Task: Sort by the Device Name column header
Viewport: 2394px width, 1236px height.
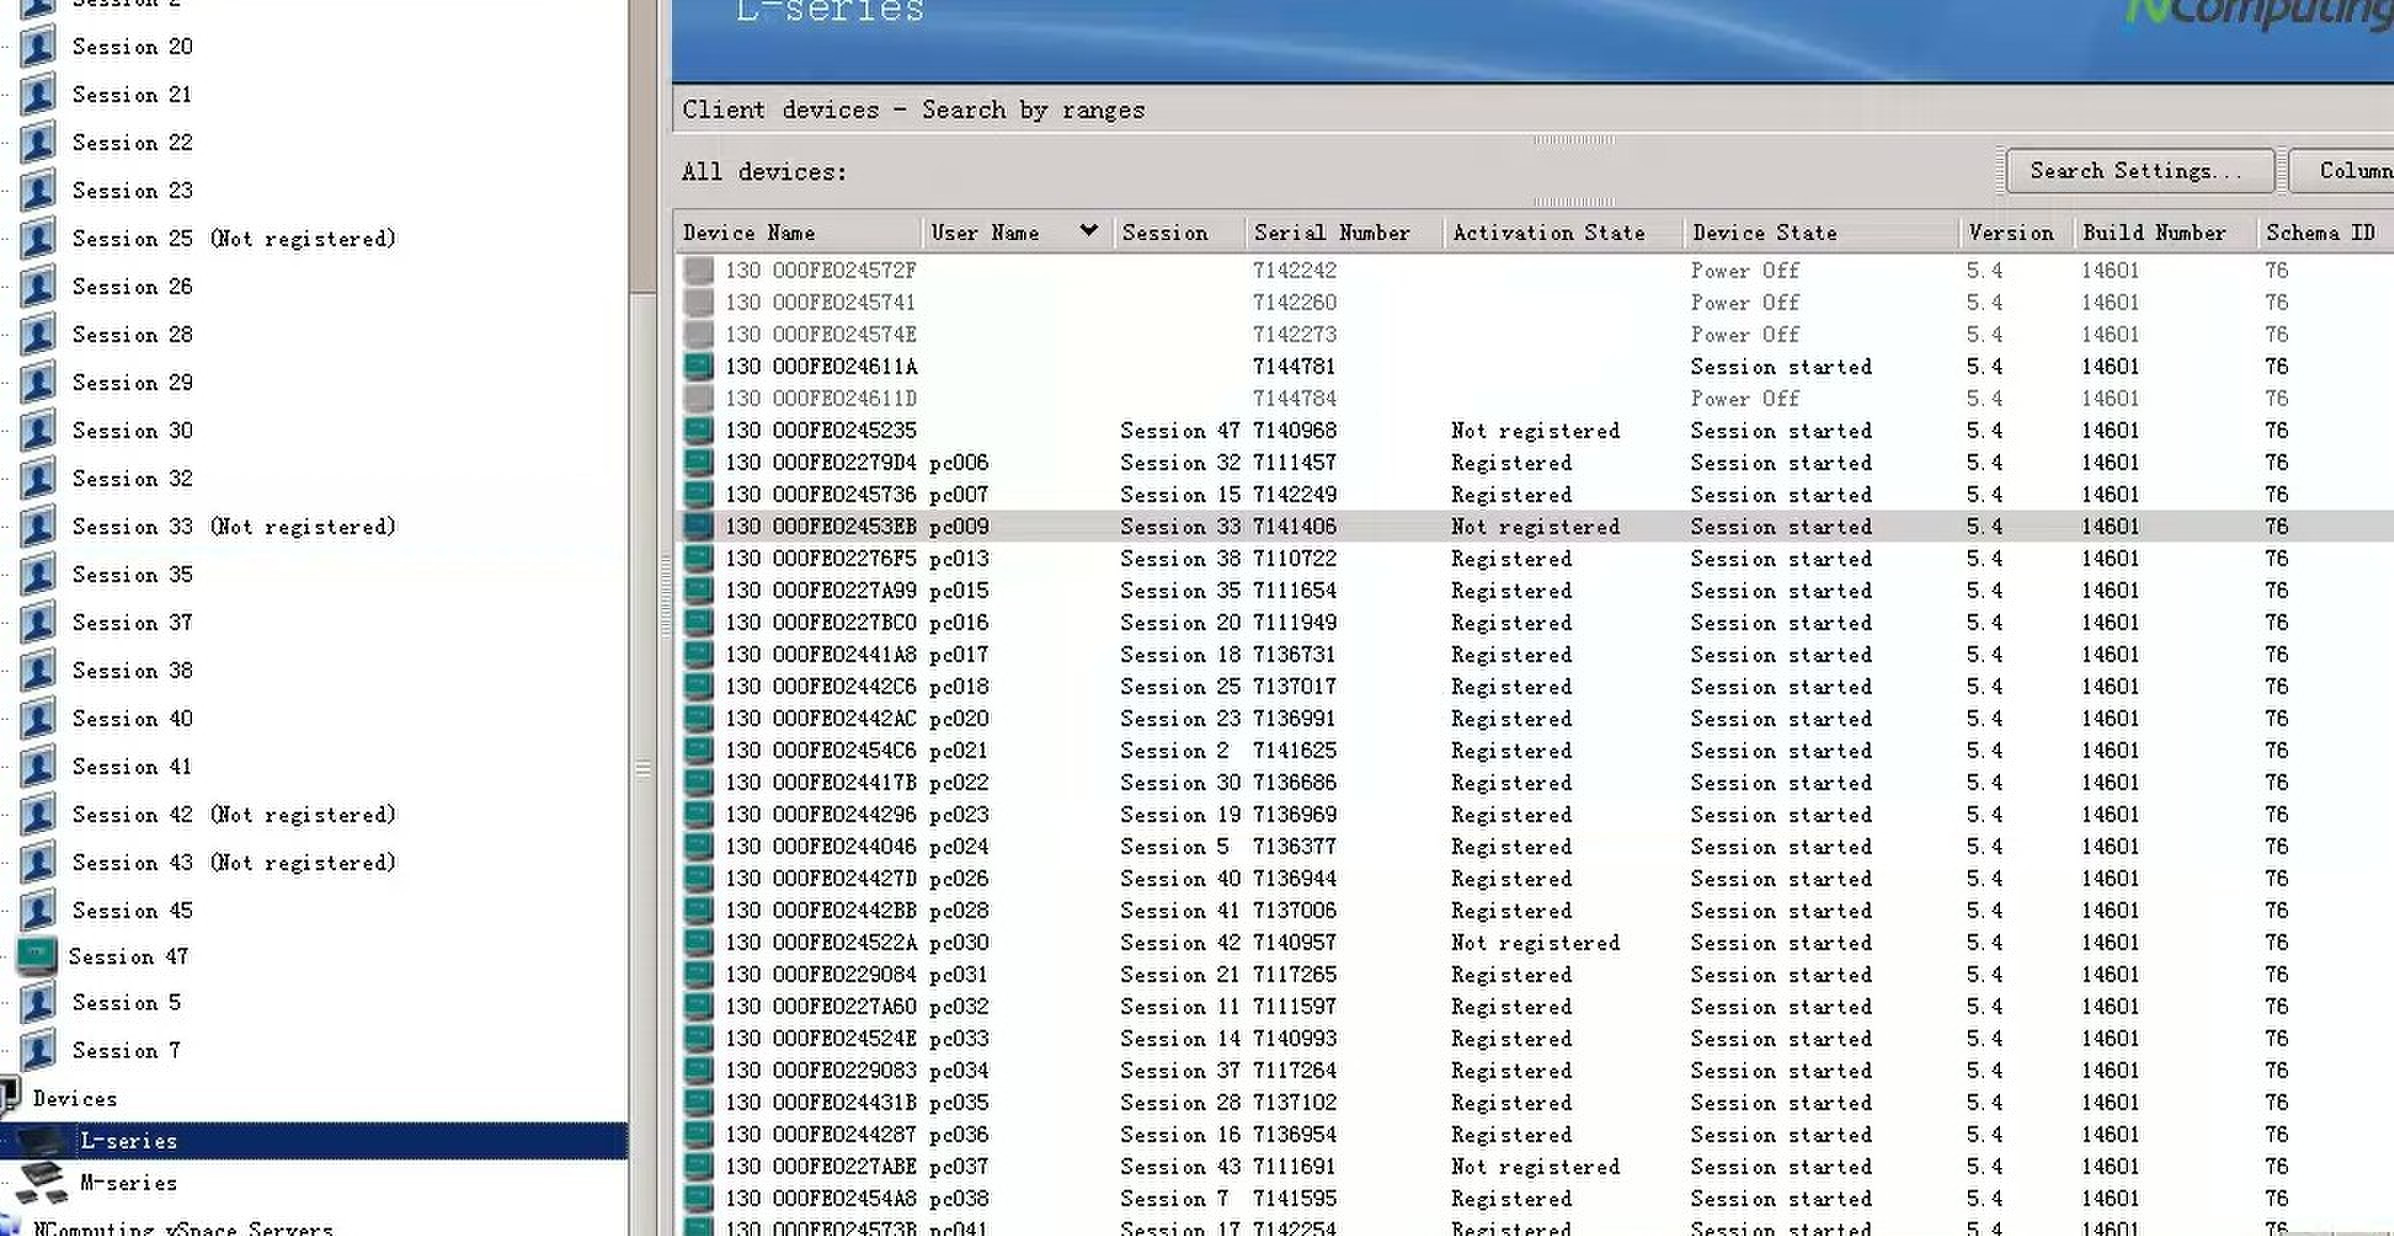Action: 797,233
